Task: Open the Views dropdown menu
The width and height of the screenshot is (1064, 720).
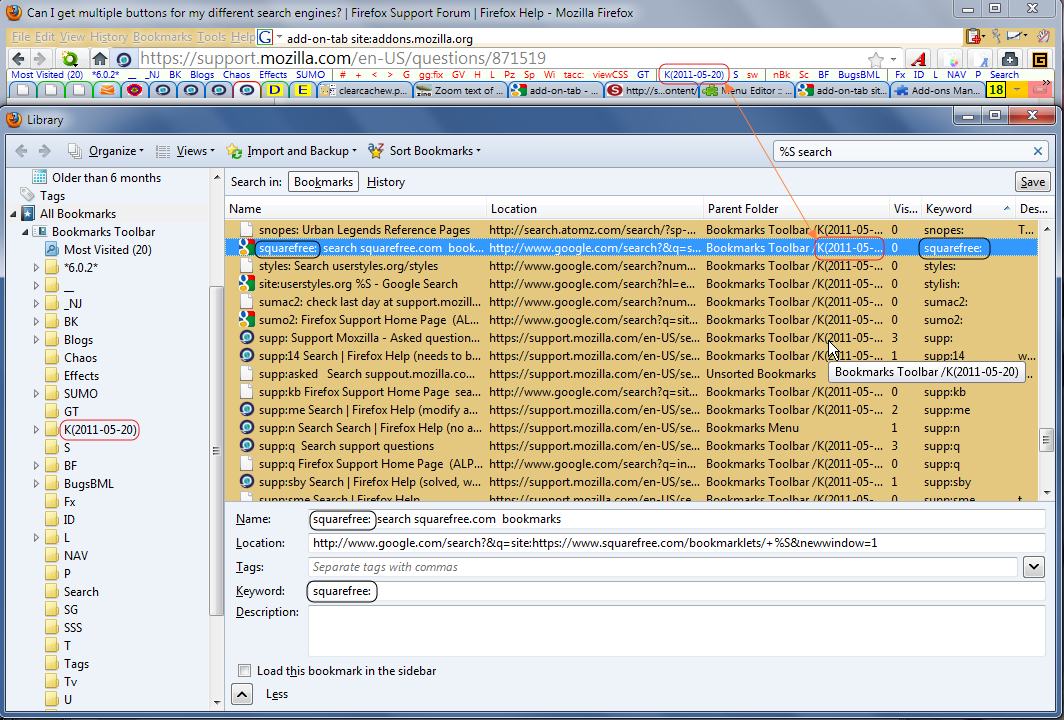Action: tap(185, 151)
